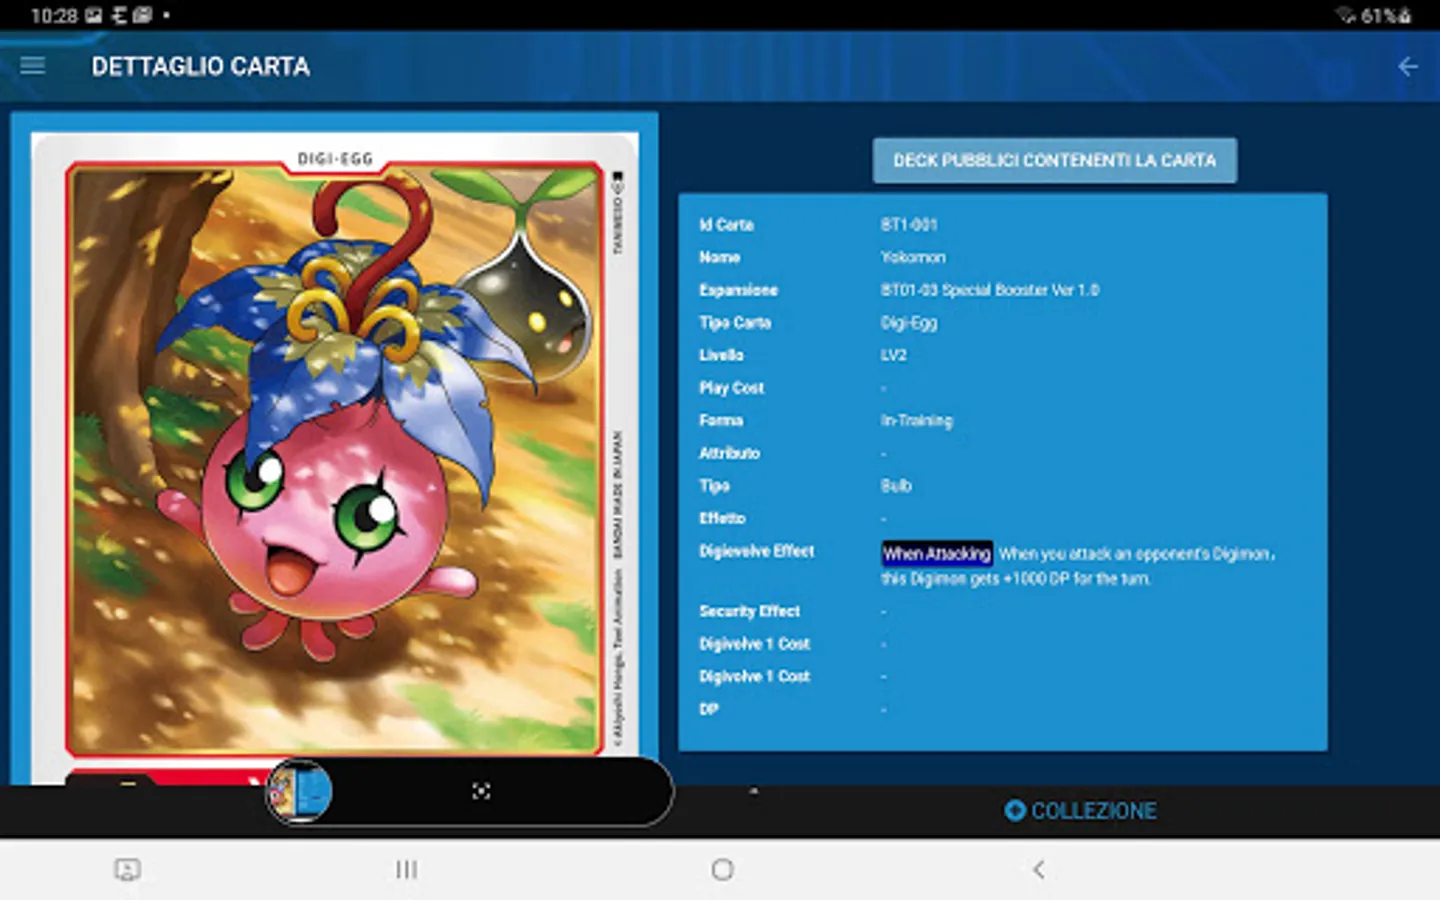Click the 'Play Cost' label

[x=731, y=388]
